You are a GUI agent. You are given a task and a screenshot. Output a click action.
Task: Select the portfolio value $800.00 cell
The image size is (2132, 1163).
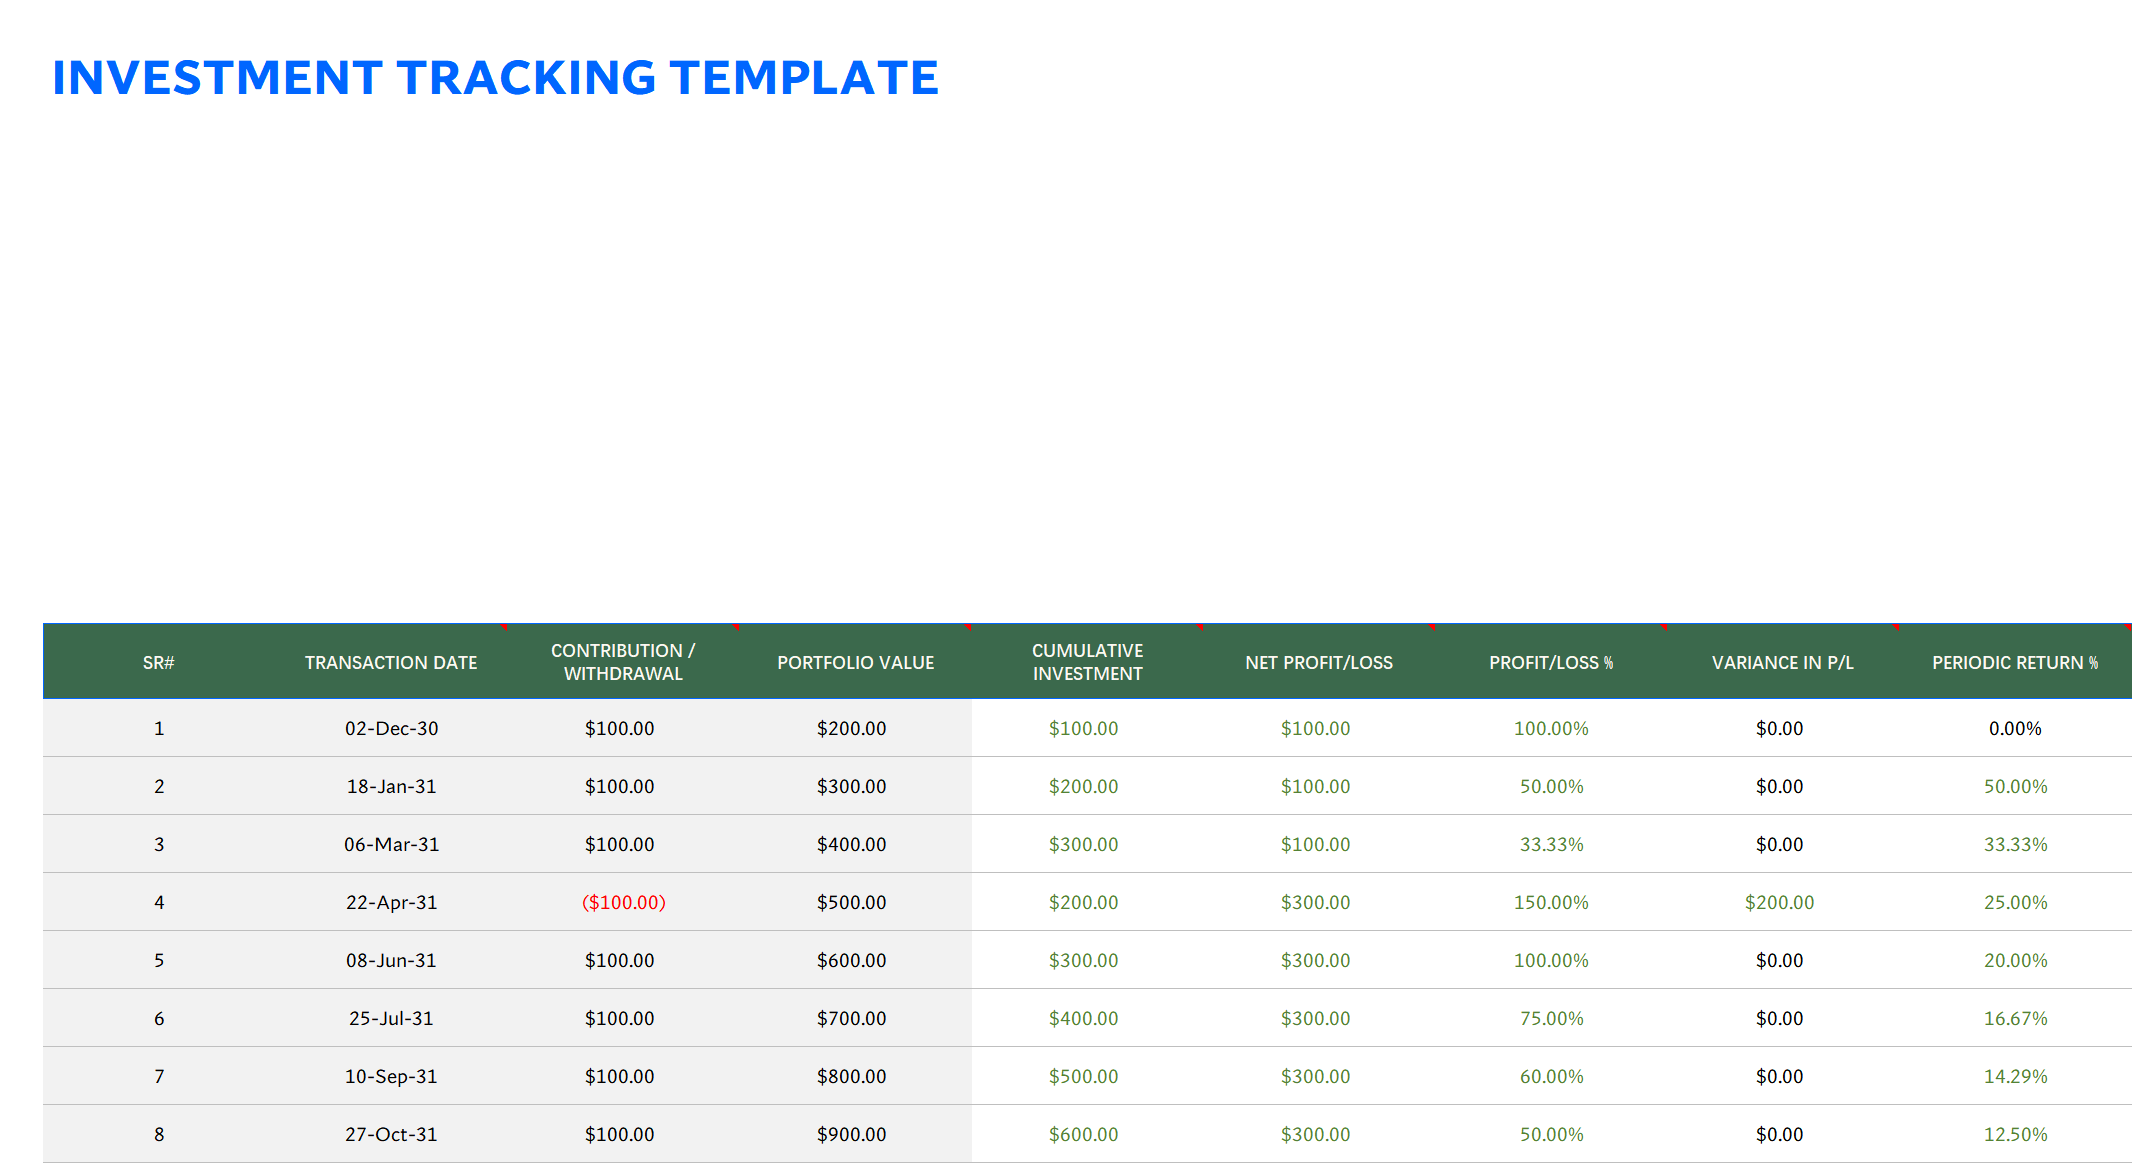pyautogui.click(x=855, y=1076)
